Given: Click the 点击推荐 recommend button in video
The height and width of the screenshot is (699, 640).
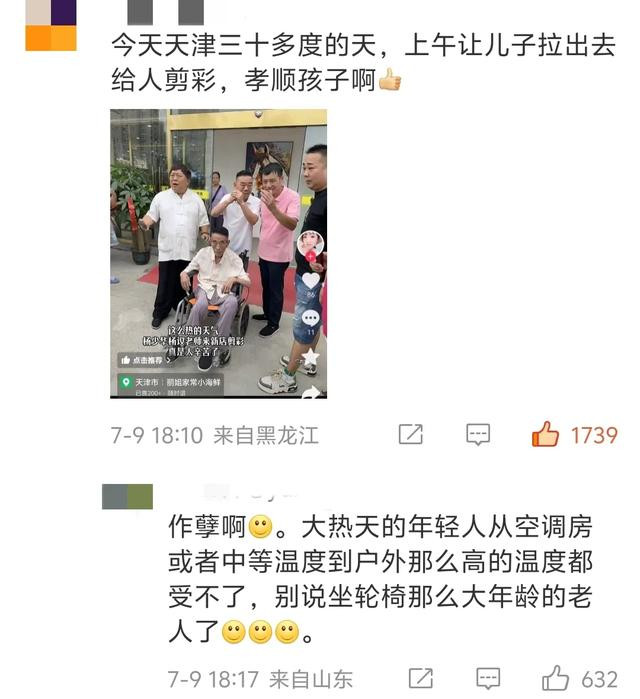Looking at the screenshot, I should coord(144,360).
